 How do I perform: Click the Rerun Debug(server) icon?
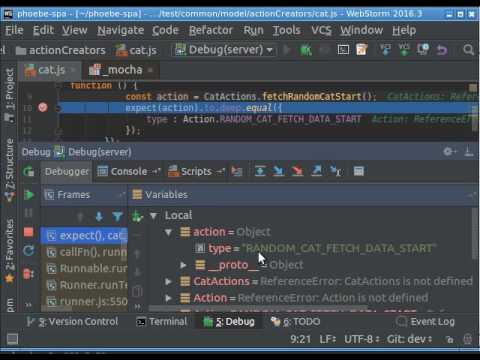pos(28,171)
